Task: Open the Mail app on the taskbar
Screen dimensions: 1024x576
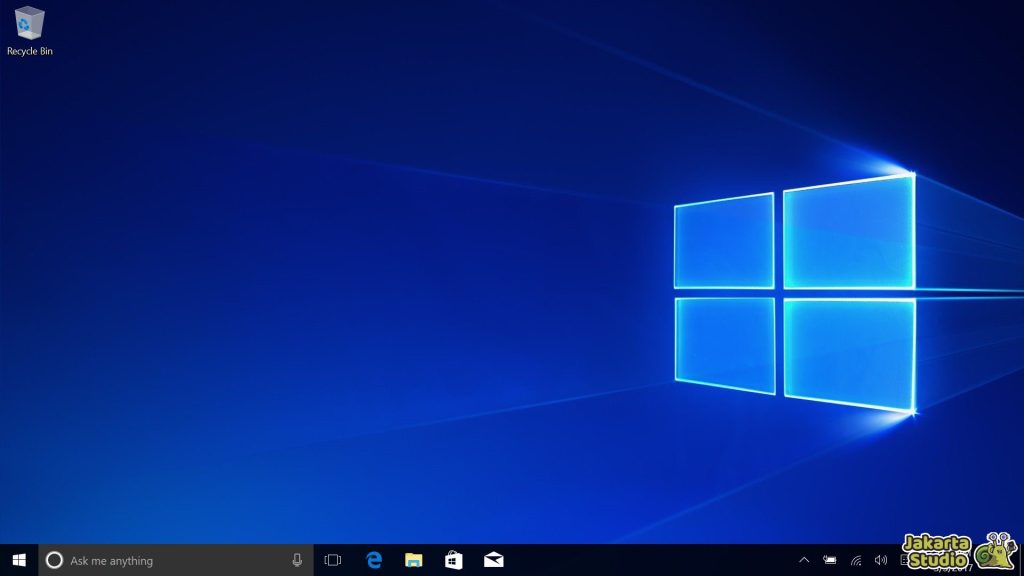Action: point(493,560)
